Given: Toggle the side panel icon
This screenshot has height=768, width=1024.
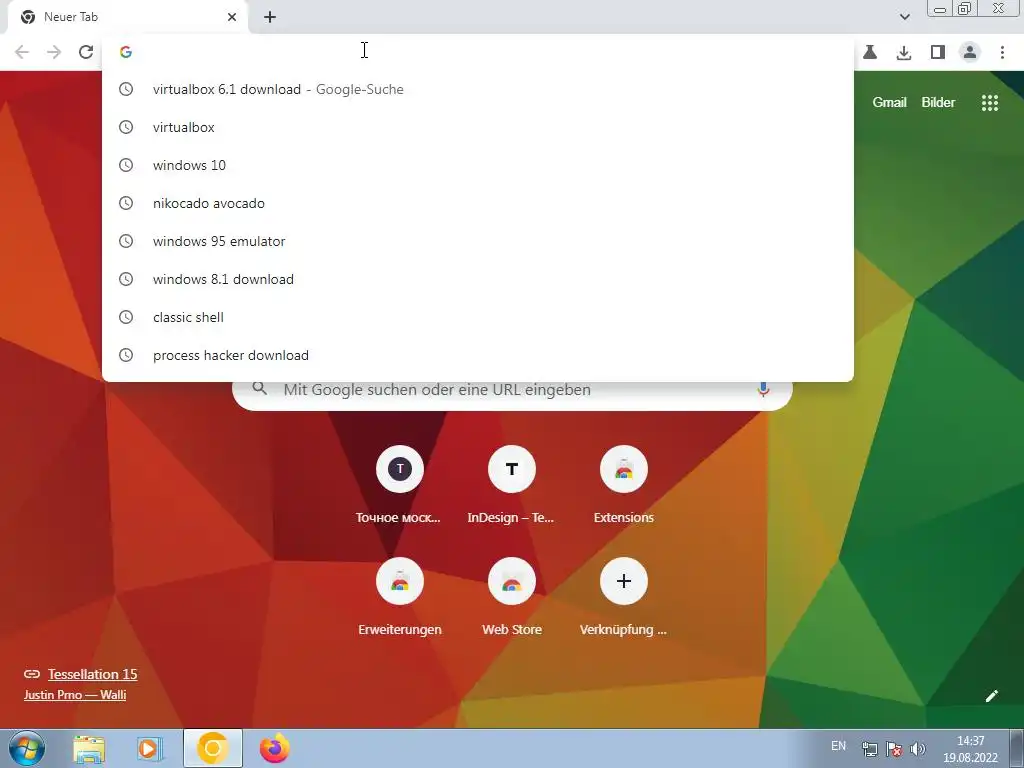Looking at the screenshot, I should point(938,52).
